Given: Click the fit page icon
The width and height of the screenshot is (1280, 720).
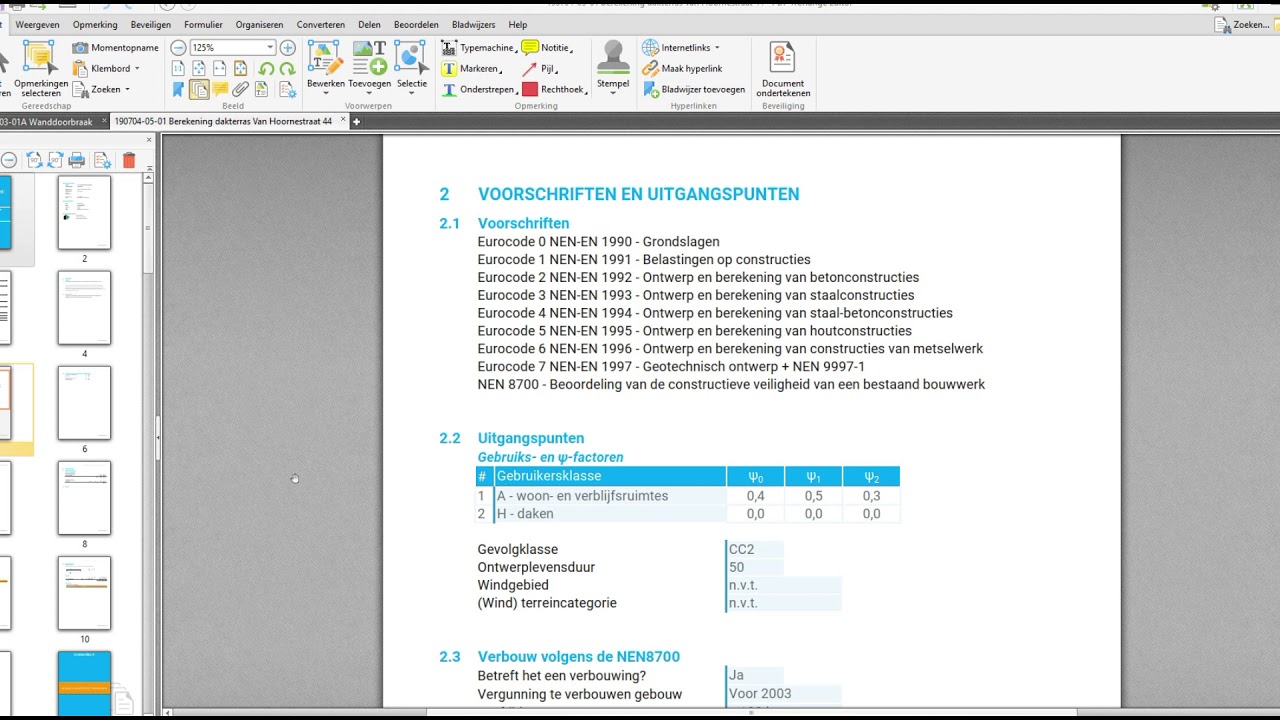Looking at the screenshot, I should tap(199, 69).
